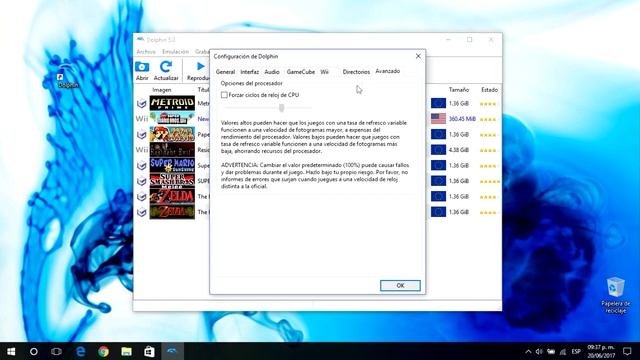The width and height of the screenshot is (640, 360).
Task: Adjust the CPU clock override slider handle
Action: point(282,108)
